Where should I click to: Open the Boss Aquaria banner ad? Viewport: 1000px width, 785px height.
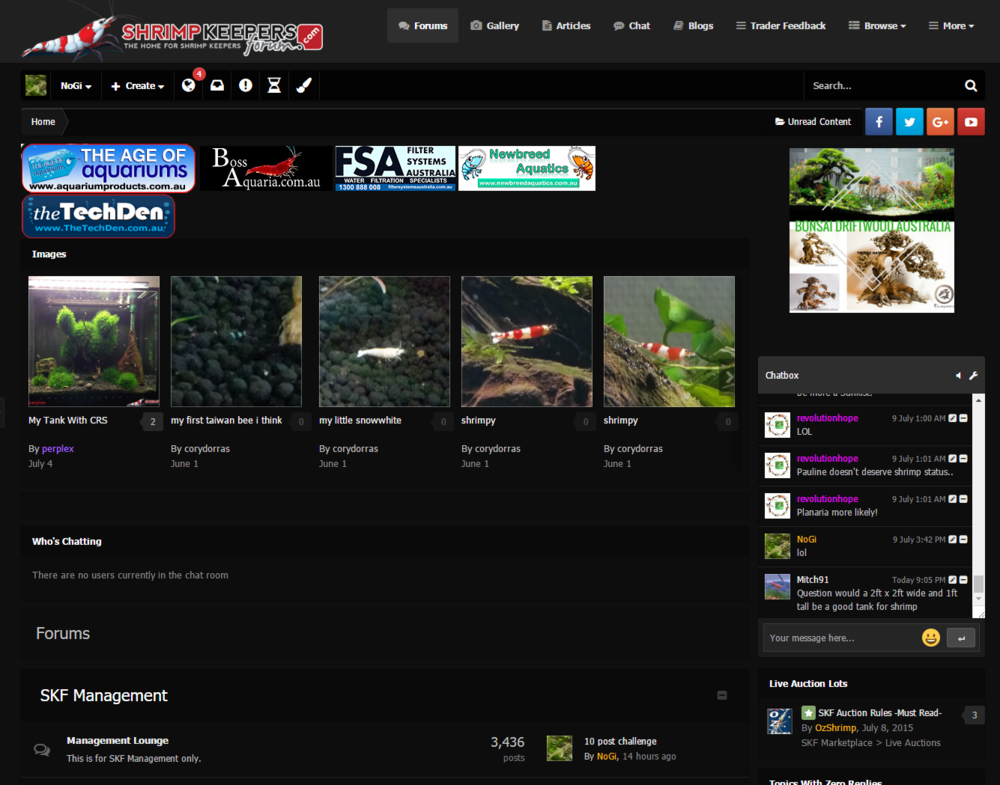266,168
